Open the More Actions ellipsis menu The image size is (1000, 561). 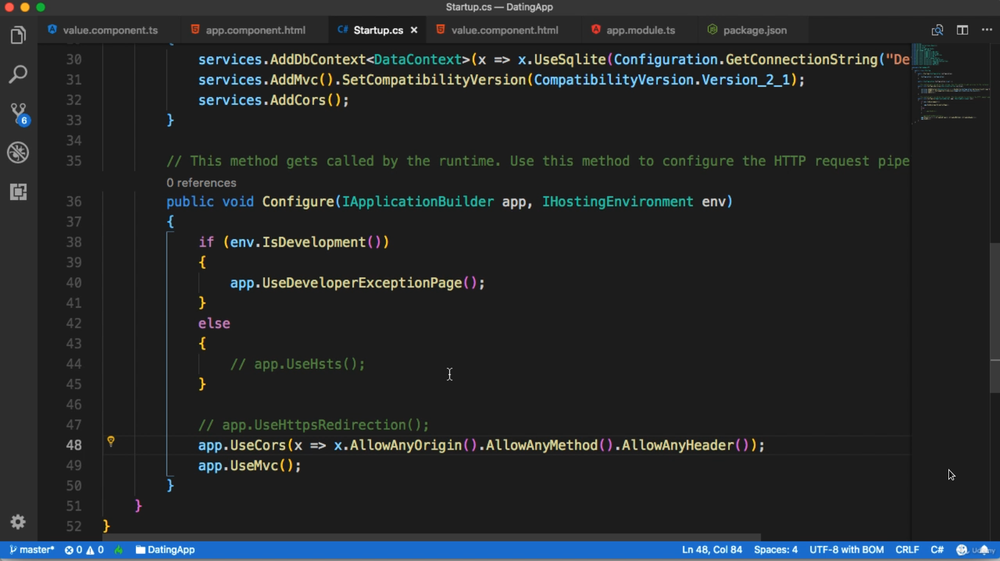click(x=987, y=30)
